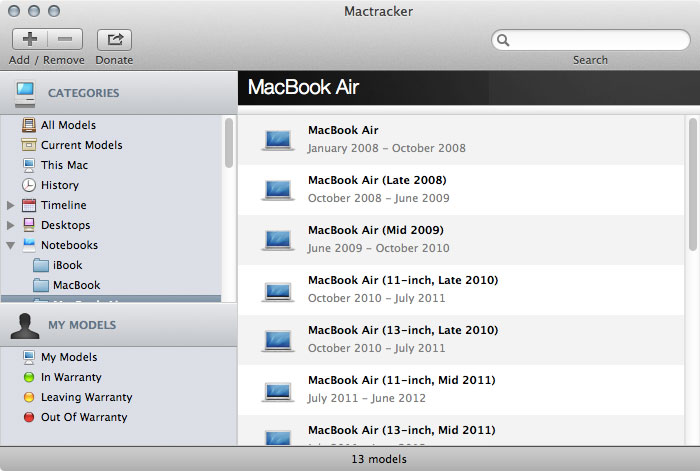Select MacBook Air (Late 2008) title

coord(377,180)
